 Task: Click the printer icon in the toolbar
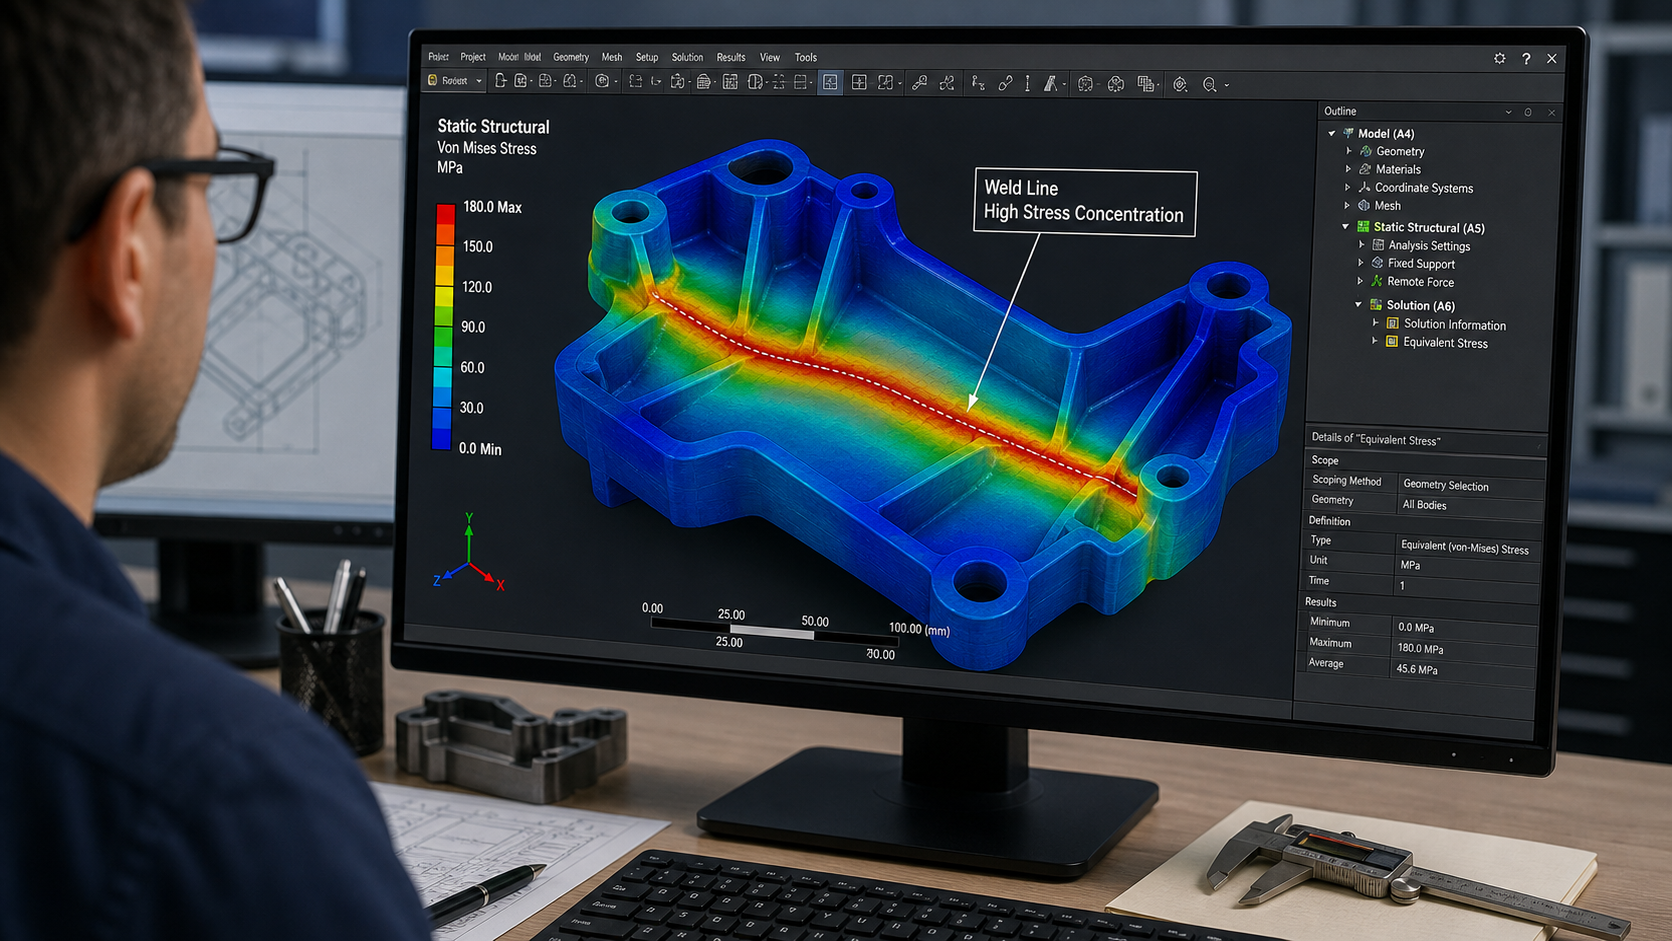tap(704, 82)
